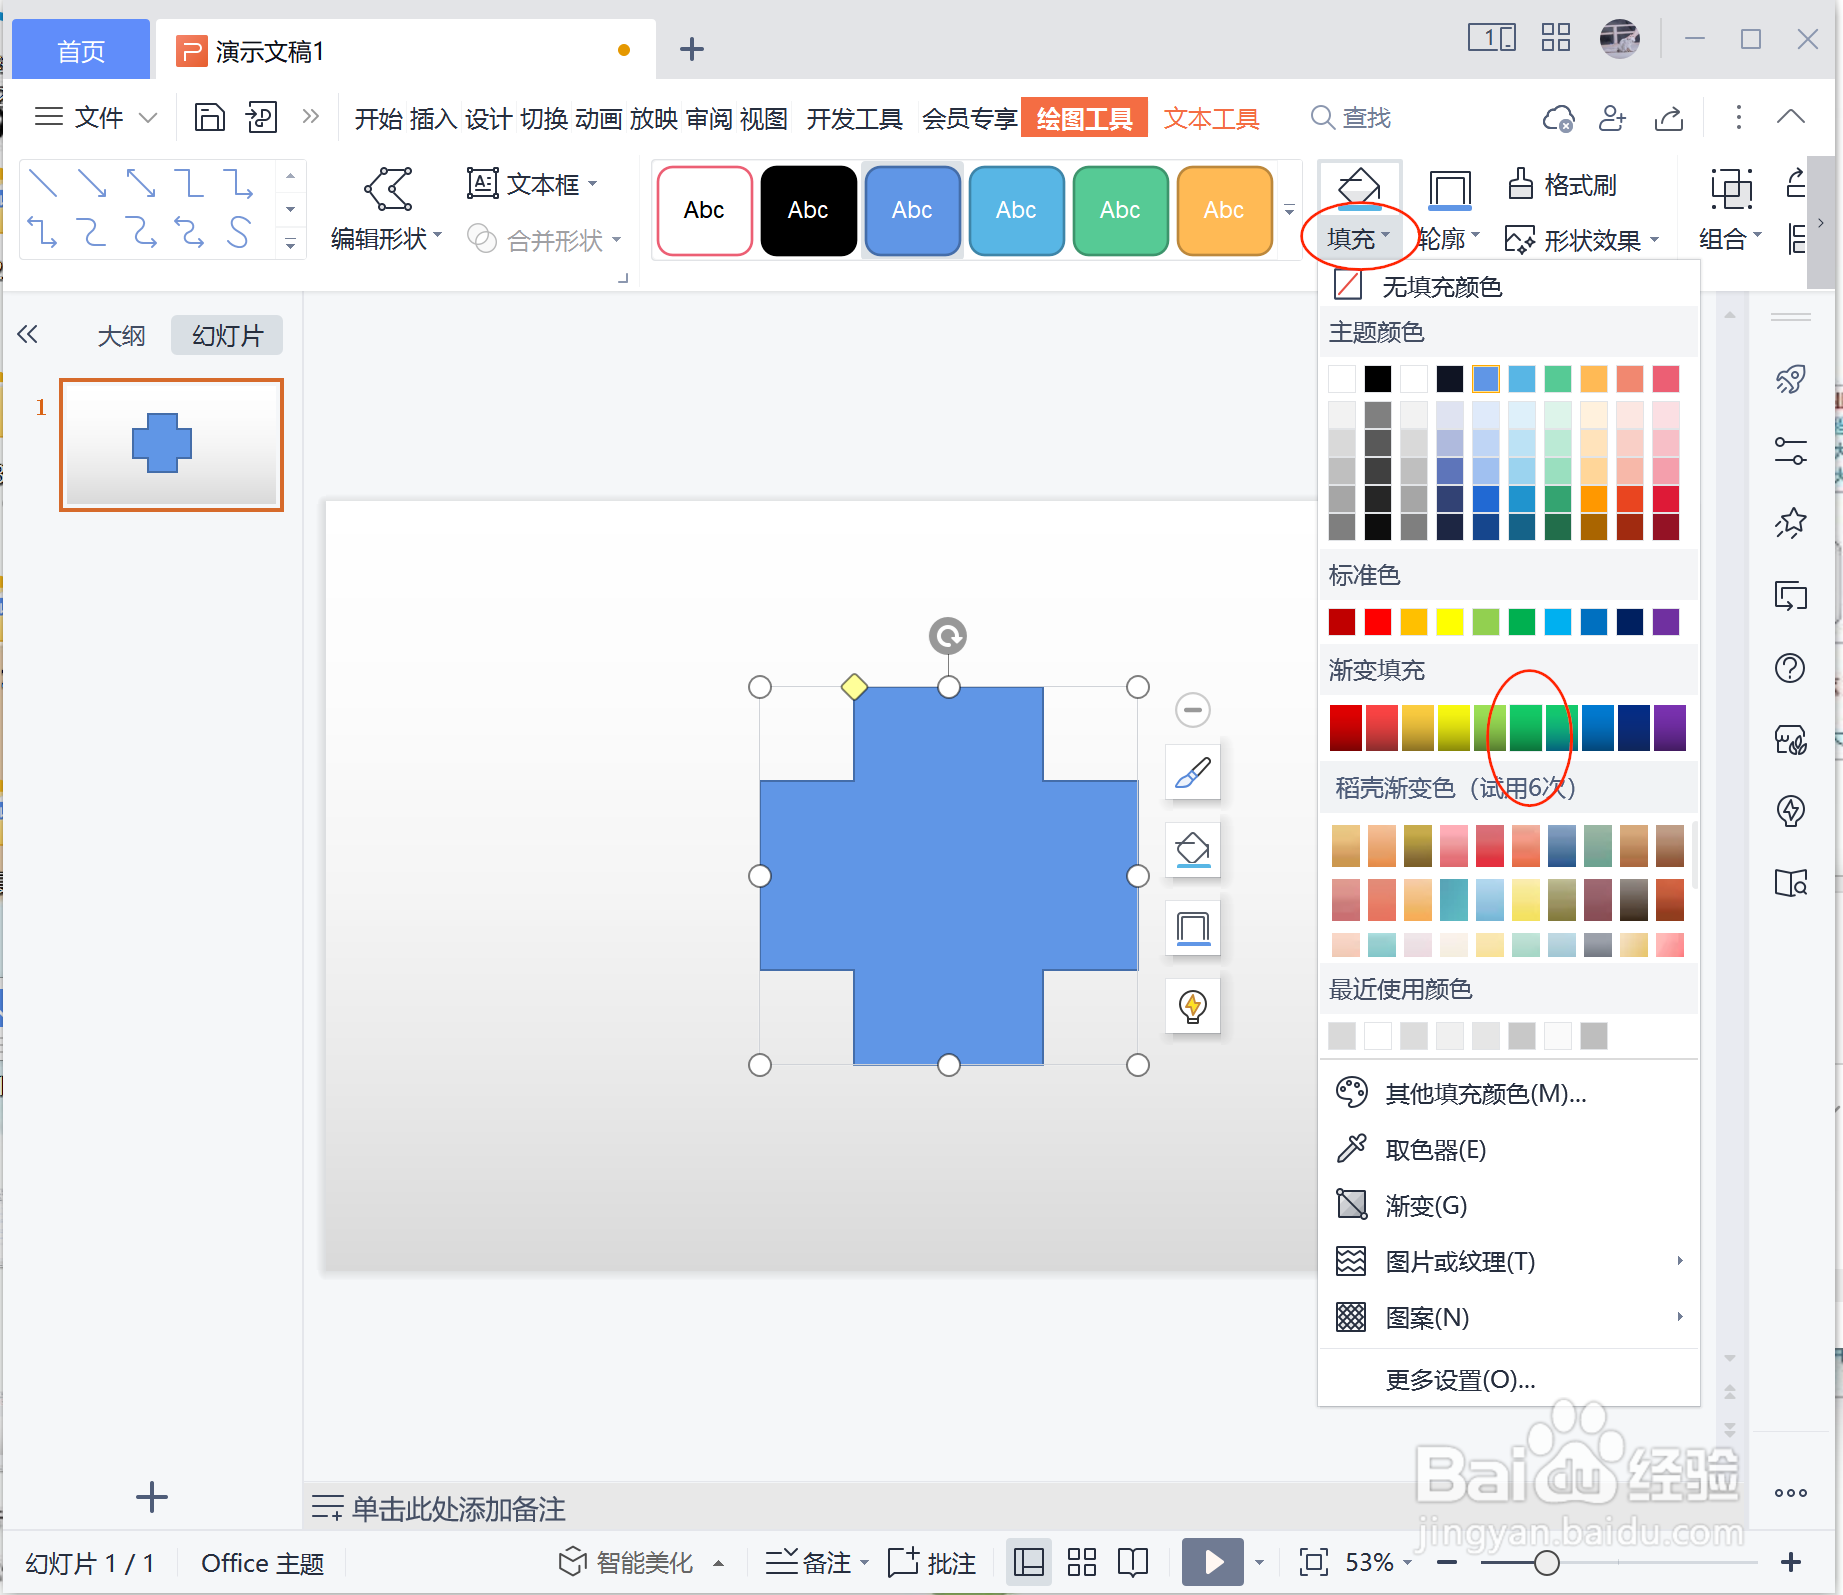Select slide 1 thumbnail
Screen dimensions: 1843x1595
pos(171,444)
